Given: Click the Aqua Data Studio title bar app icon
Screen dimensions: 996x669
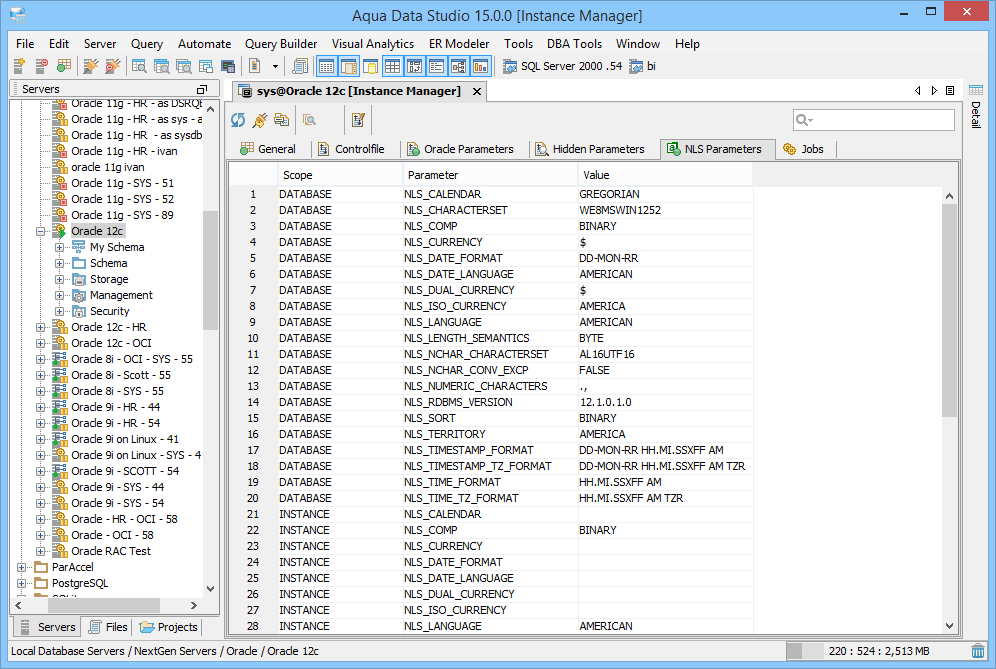Looking at the screenshot, I should [x=18, y=14].
